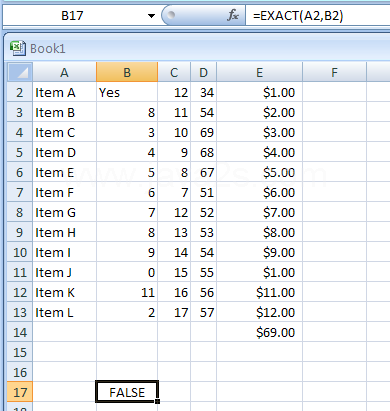
Task: Click cell containing Item F
Action: [64, 192]
